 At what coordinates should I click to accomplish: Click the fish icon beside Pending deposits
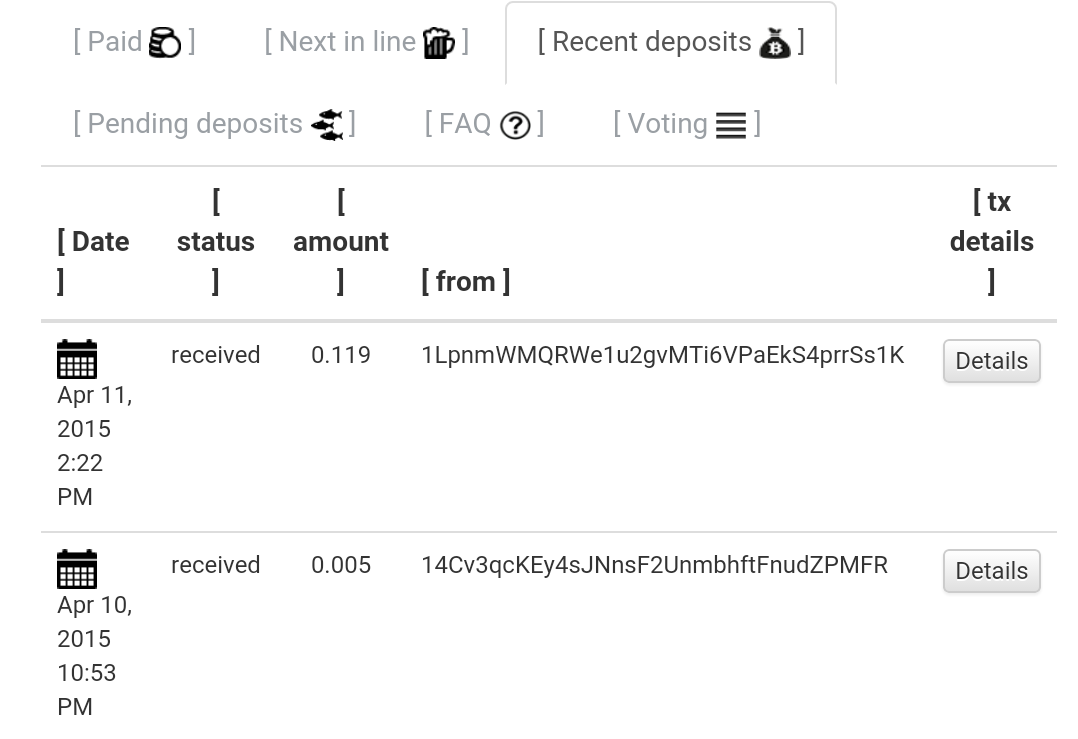click(x=327, y=124)
